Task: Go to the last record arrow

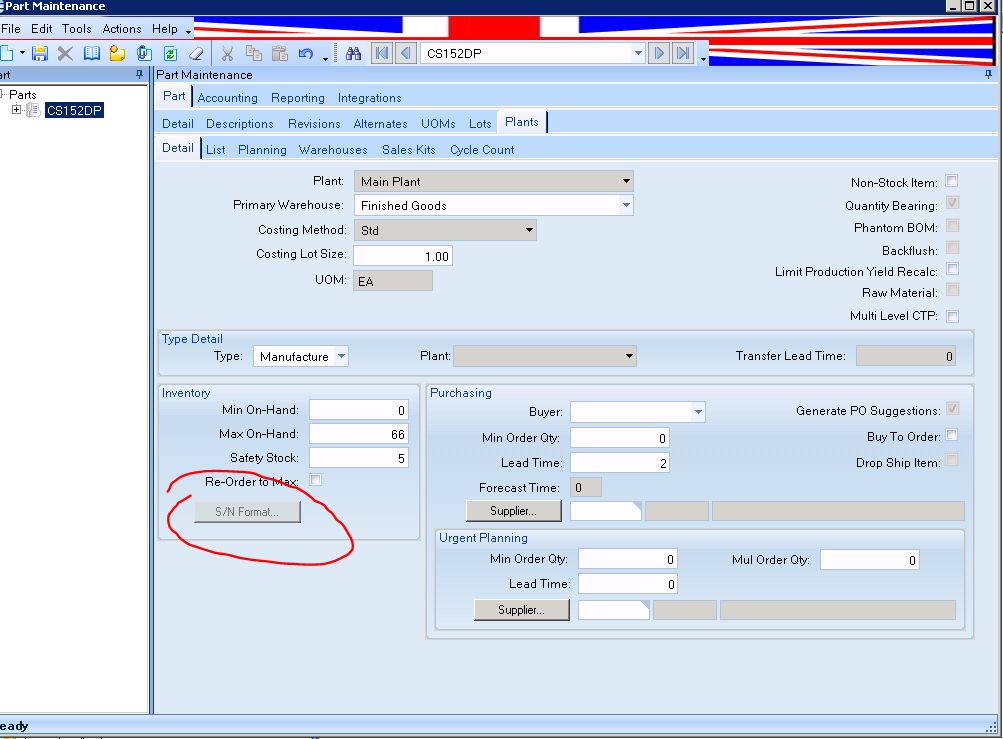Action: point(683,53)
